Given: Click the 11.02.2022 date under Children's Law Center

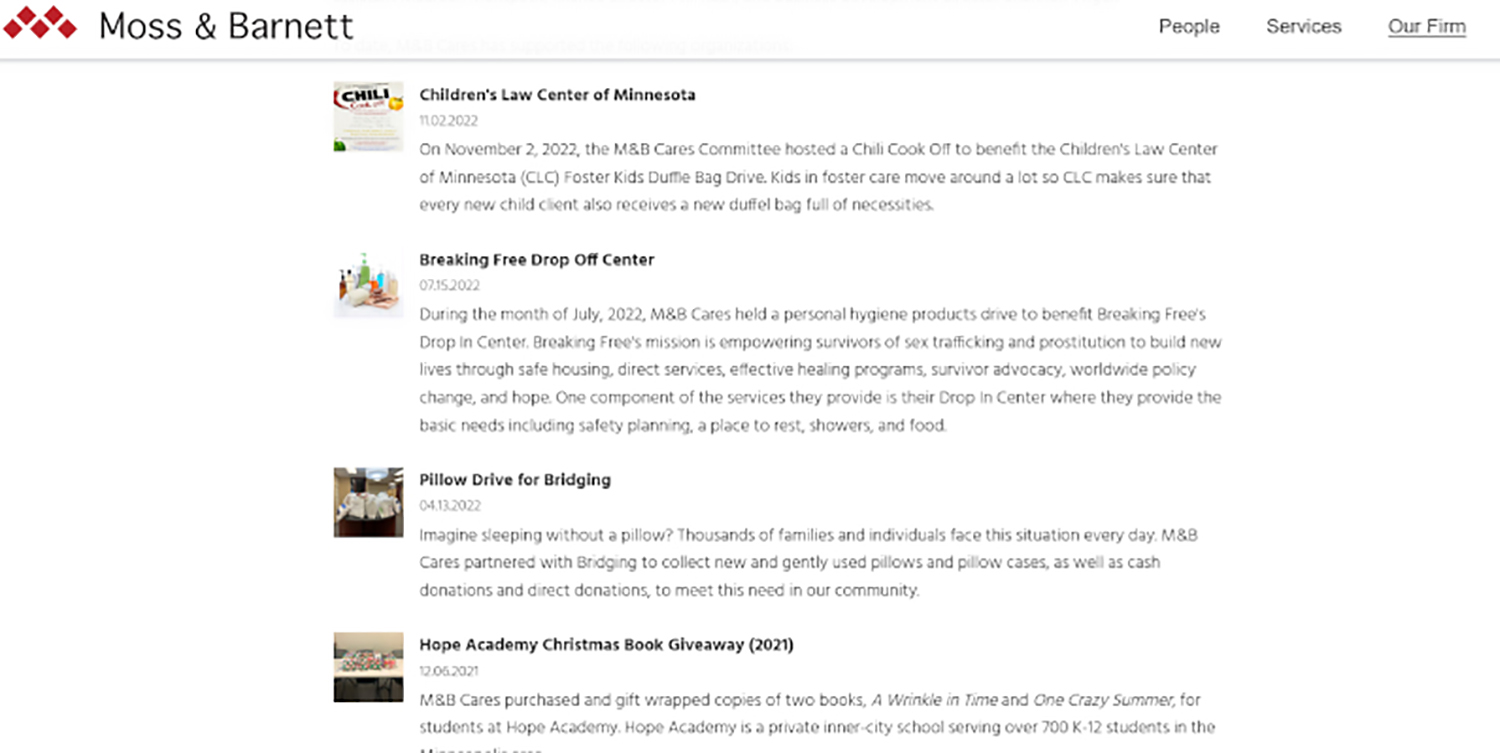Looking at the screenshot, I should coord(448,120).
